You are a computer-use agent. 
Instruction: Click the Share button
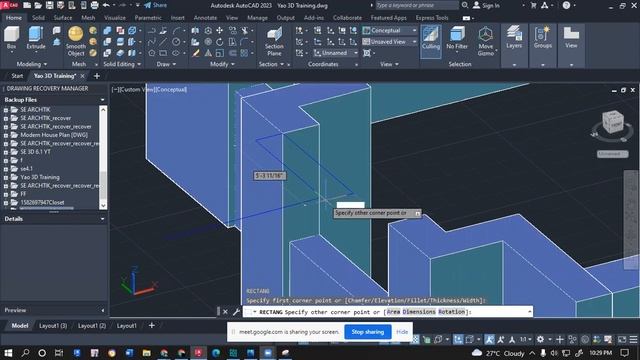[x=156, y=5]
